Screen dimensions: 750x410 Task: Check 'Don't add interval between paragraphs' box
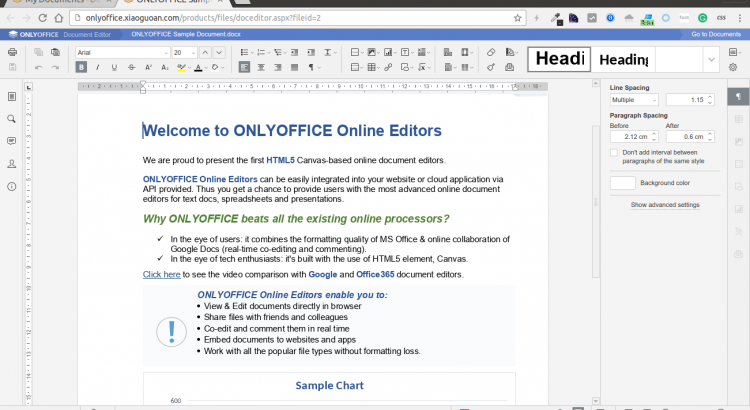click(614, 152)
